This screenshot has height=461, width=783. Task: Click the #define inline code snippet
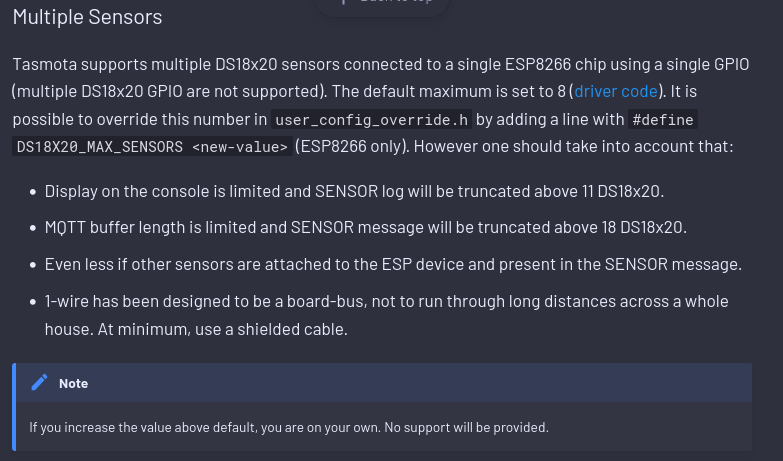(663, 120)
